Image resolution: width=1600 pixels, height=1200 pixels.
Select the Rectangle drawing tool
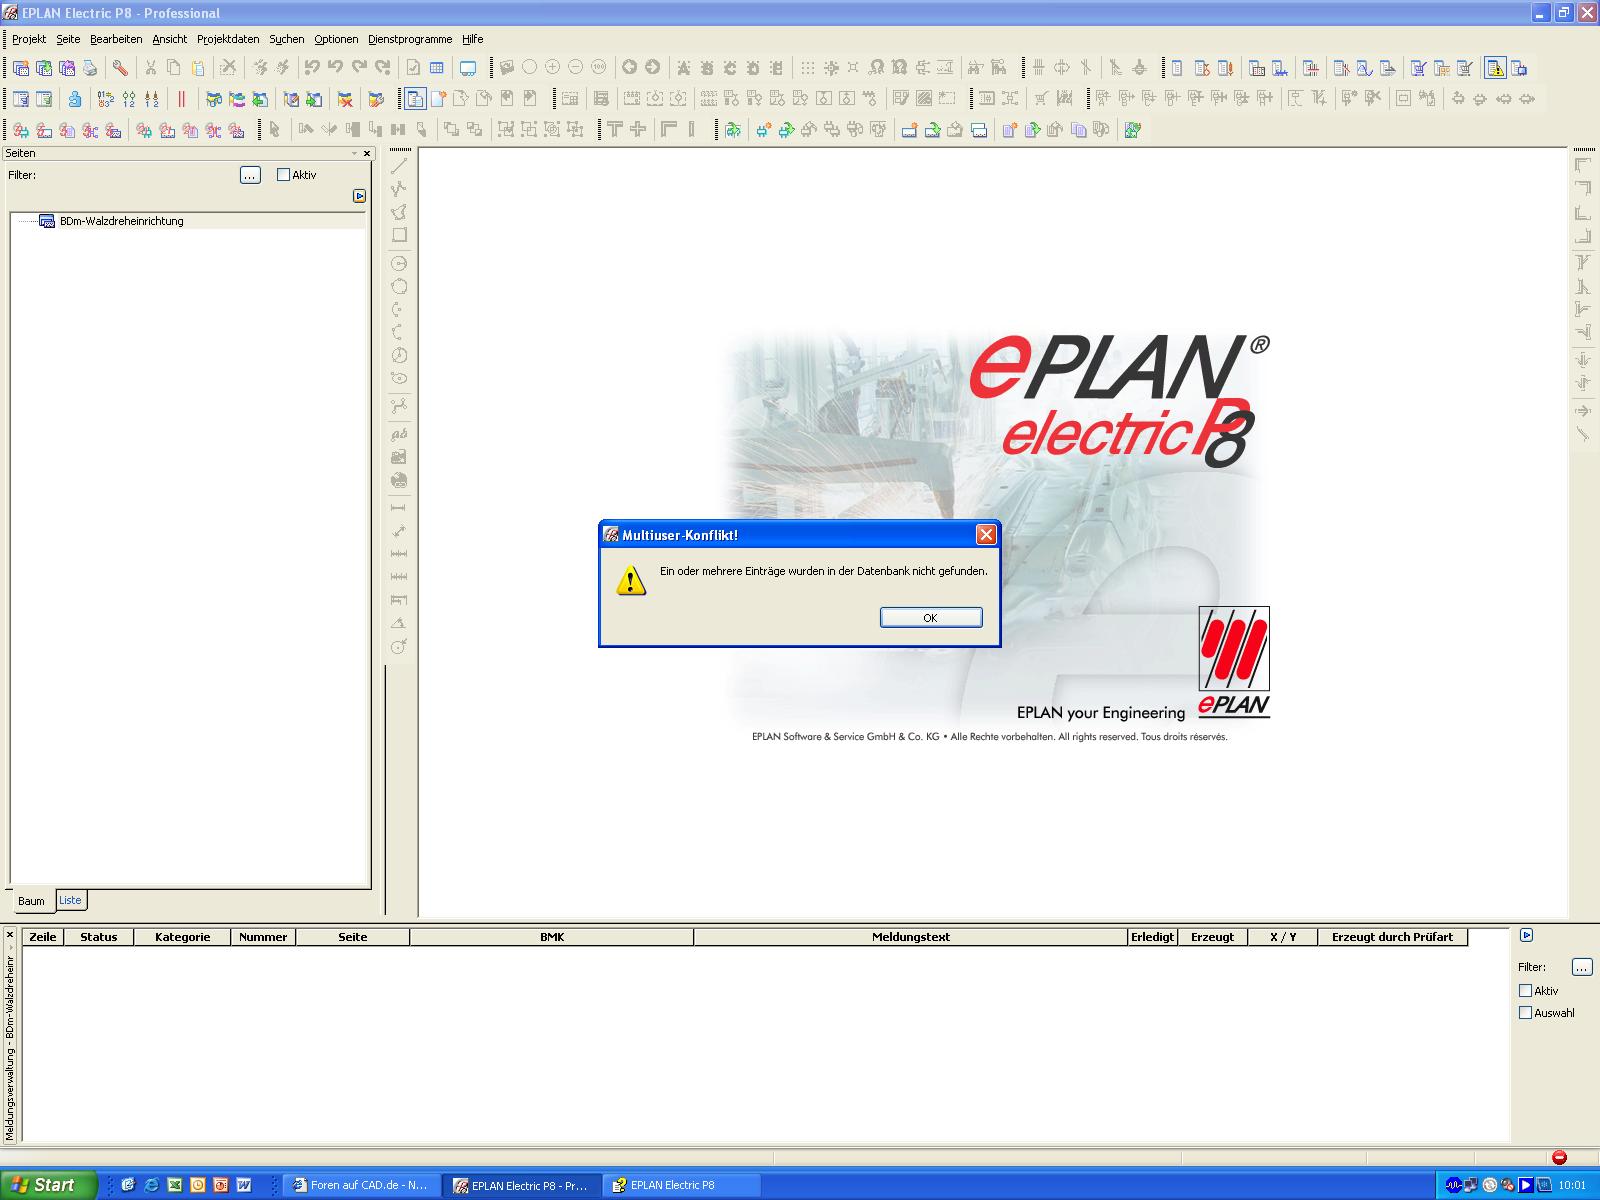399,235
